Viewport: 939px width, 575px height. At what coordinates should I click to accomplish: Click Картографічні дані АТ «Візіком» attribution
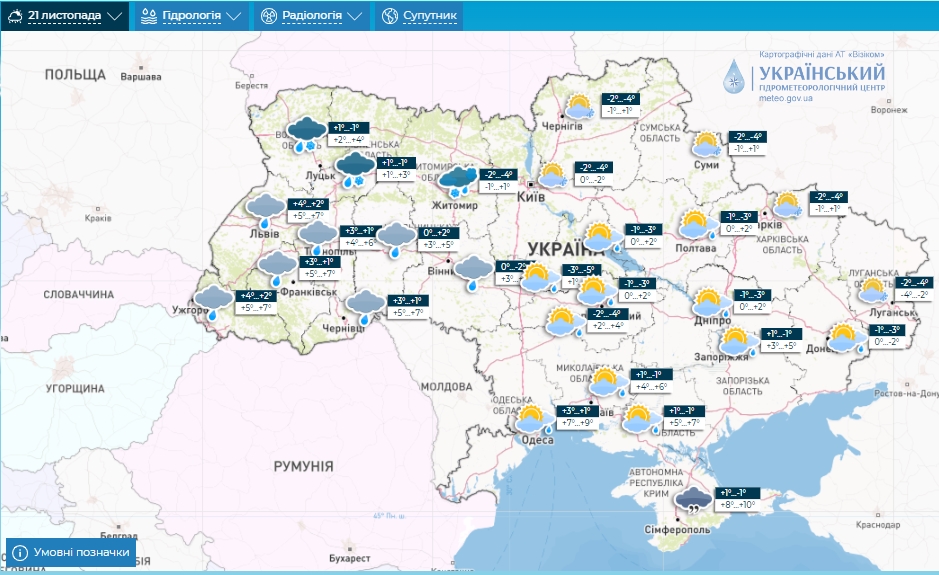pos(822,55)
